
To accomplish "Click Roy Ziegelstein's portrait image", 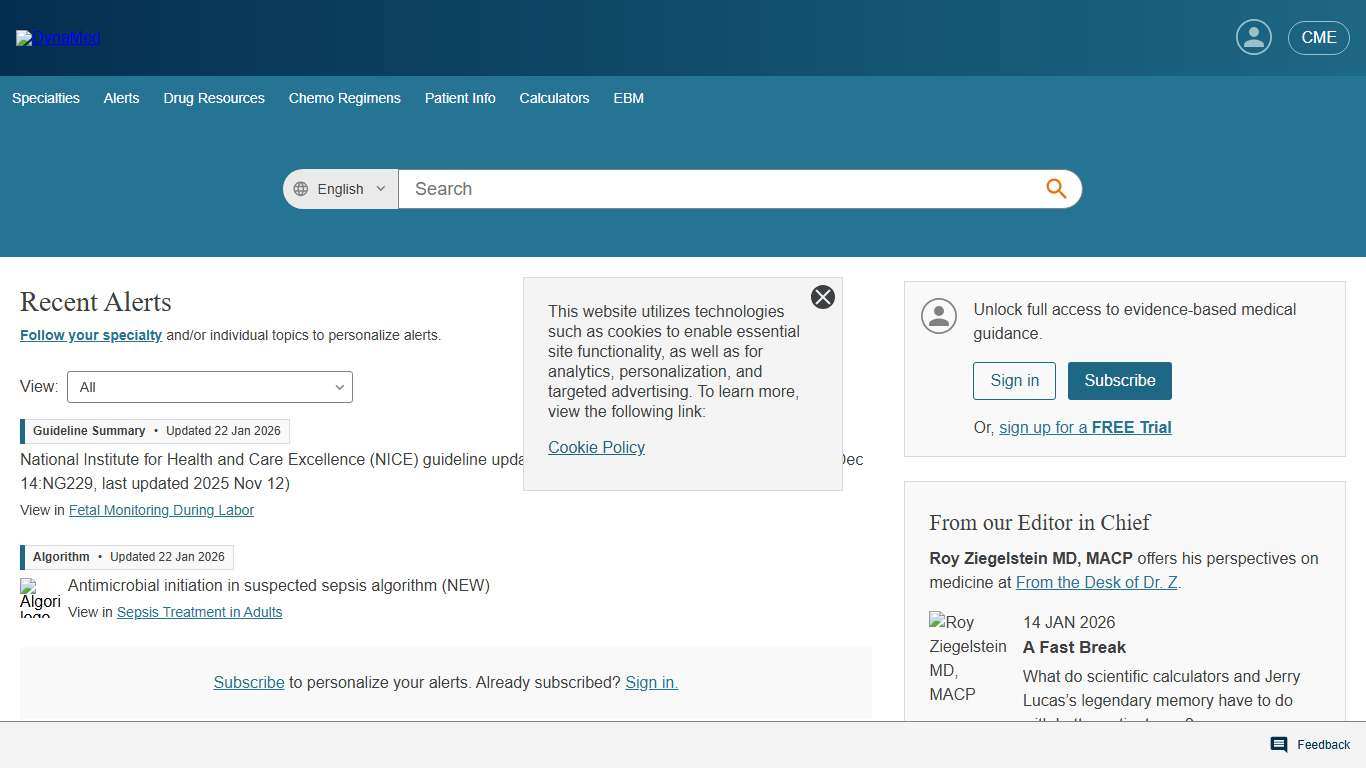I will [968, 658].
